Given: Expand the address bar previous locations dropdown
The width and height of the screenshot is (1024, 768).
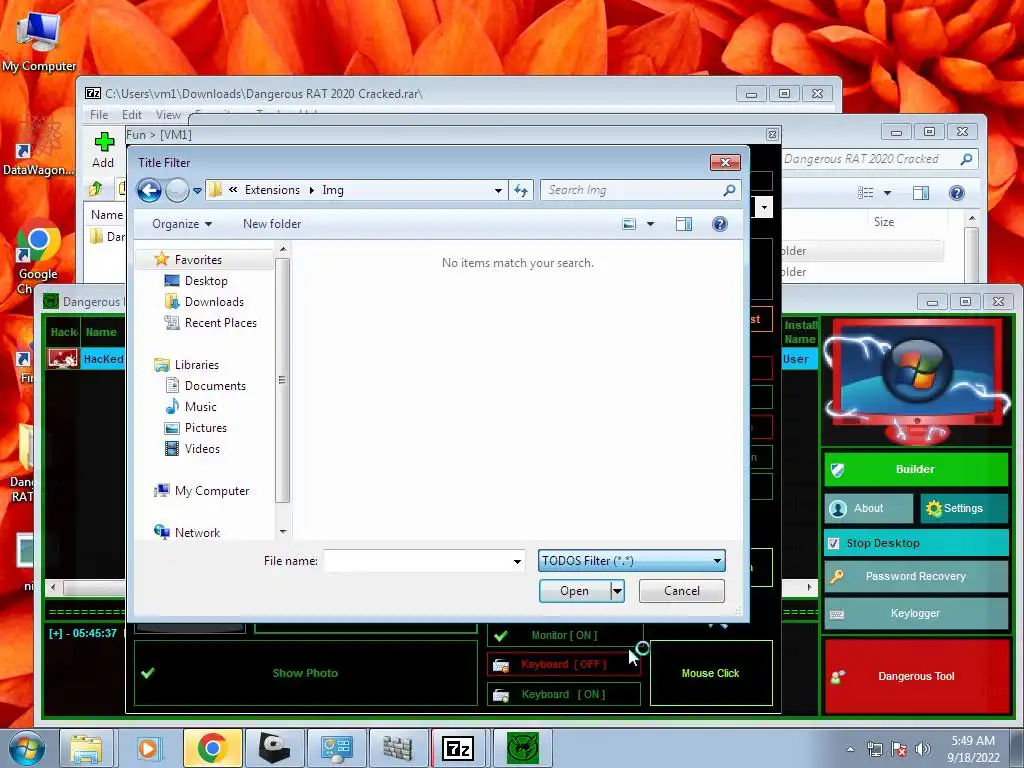Looking at the screenshot, I should pyautogui.click(x=498, y=190).
